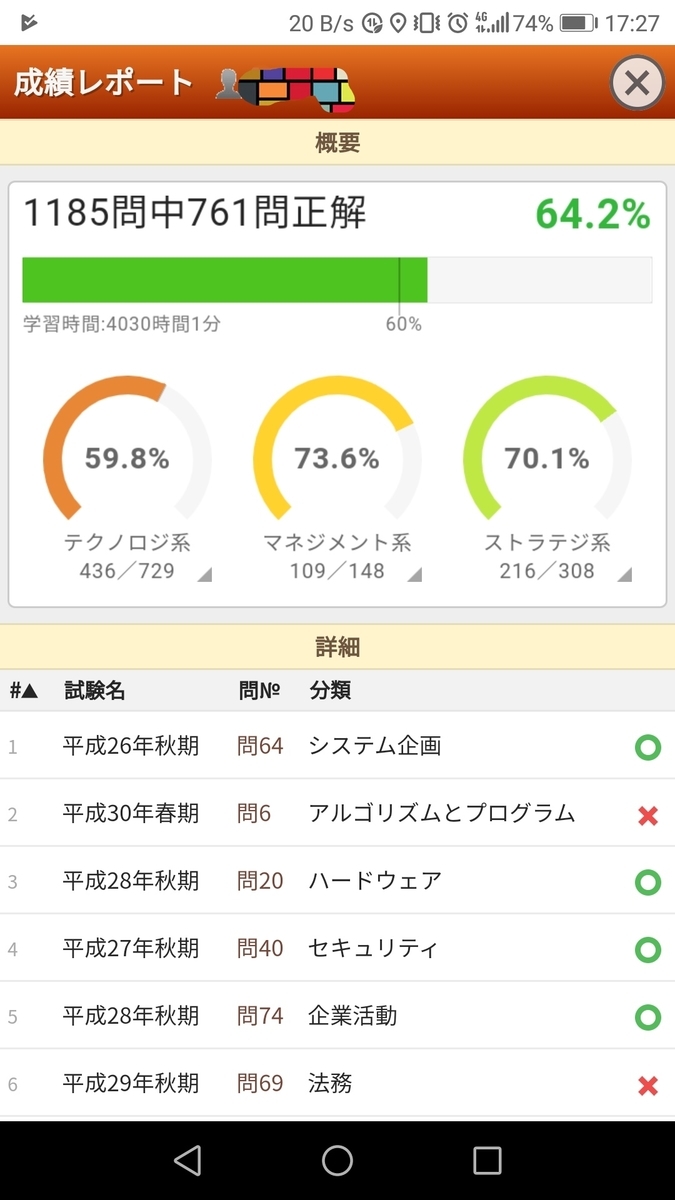Image resolution: width=675 pixels, height=1200 pixels.
Task: Tap the recent apps square navigation button
Action: pyautogui.click(x=487, y=1160)
